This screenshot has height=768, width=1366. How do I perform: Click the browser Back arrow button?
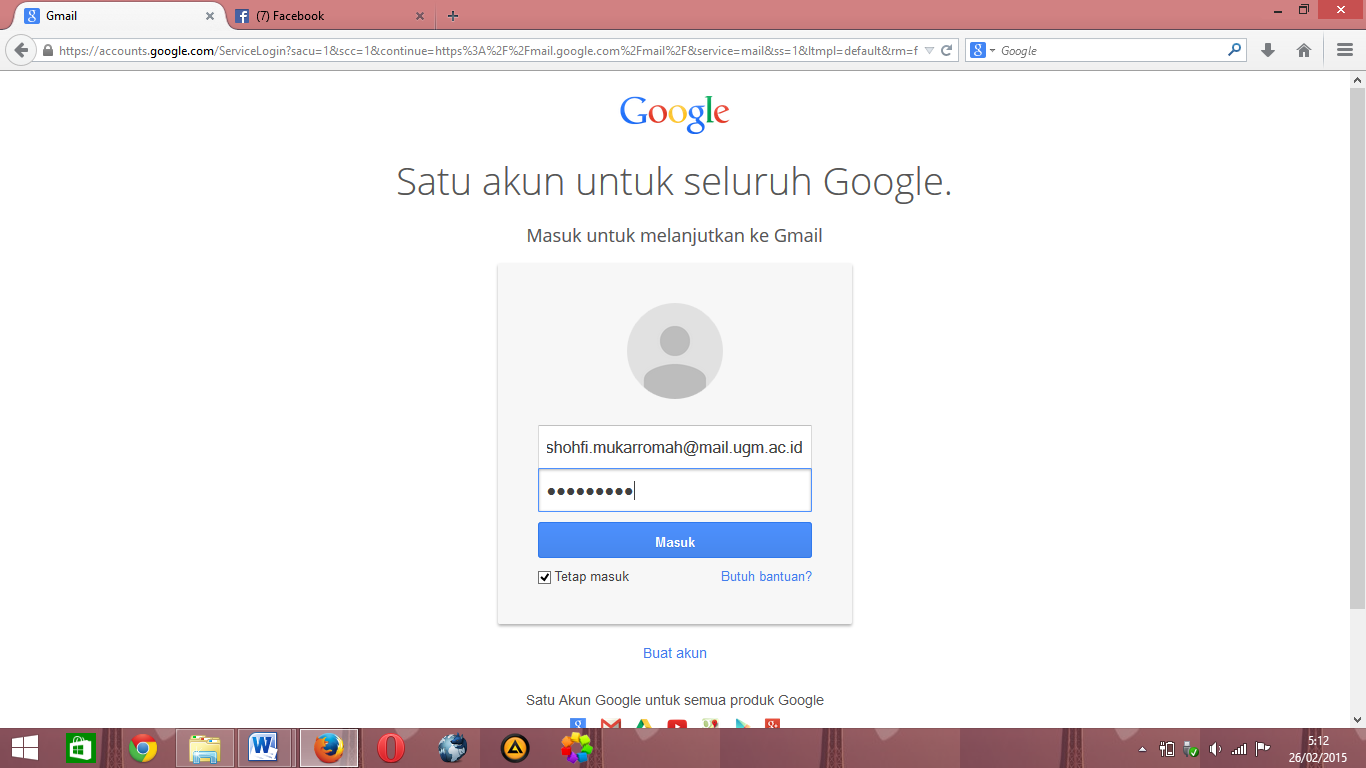point(21,50)
